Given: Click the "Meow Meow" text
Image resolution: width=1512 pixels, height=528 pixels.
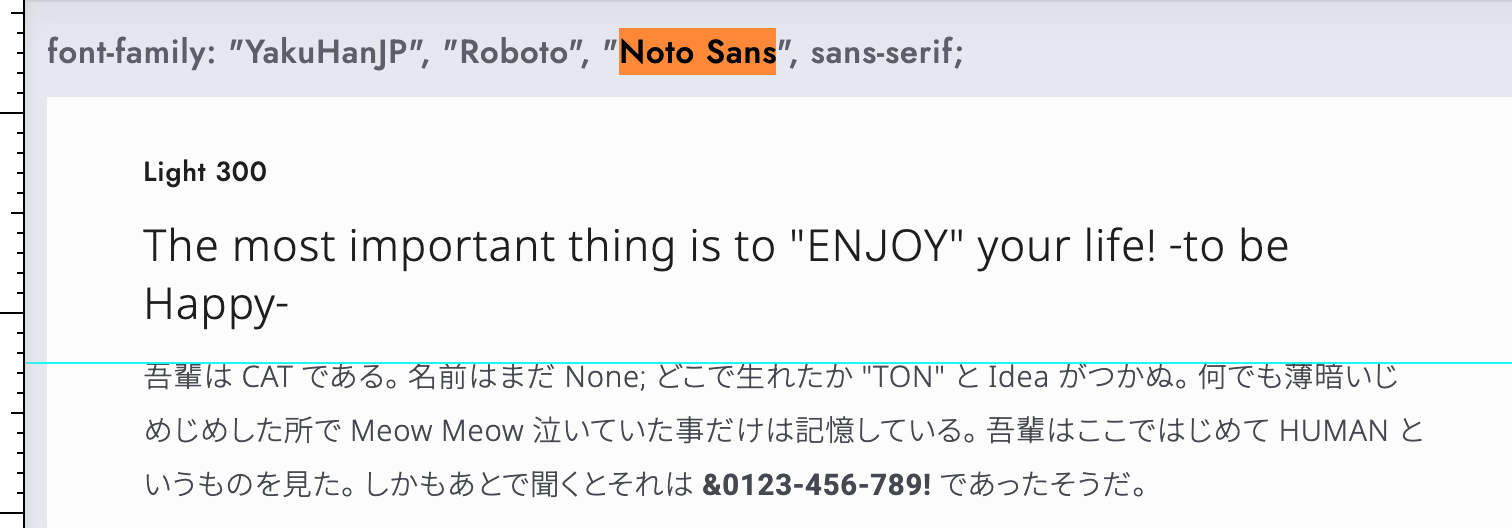Looking at the screenshot, I should tap(438, 432).
